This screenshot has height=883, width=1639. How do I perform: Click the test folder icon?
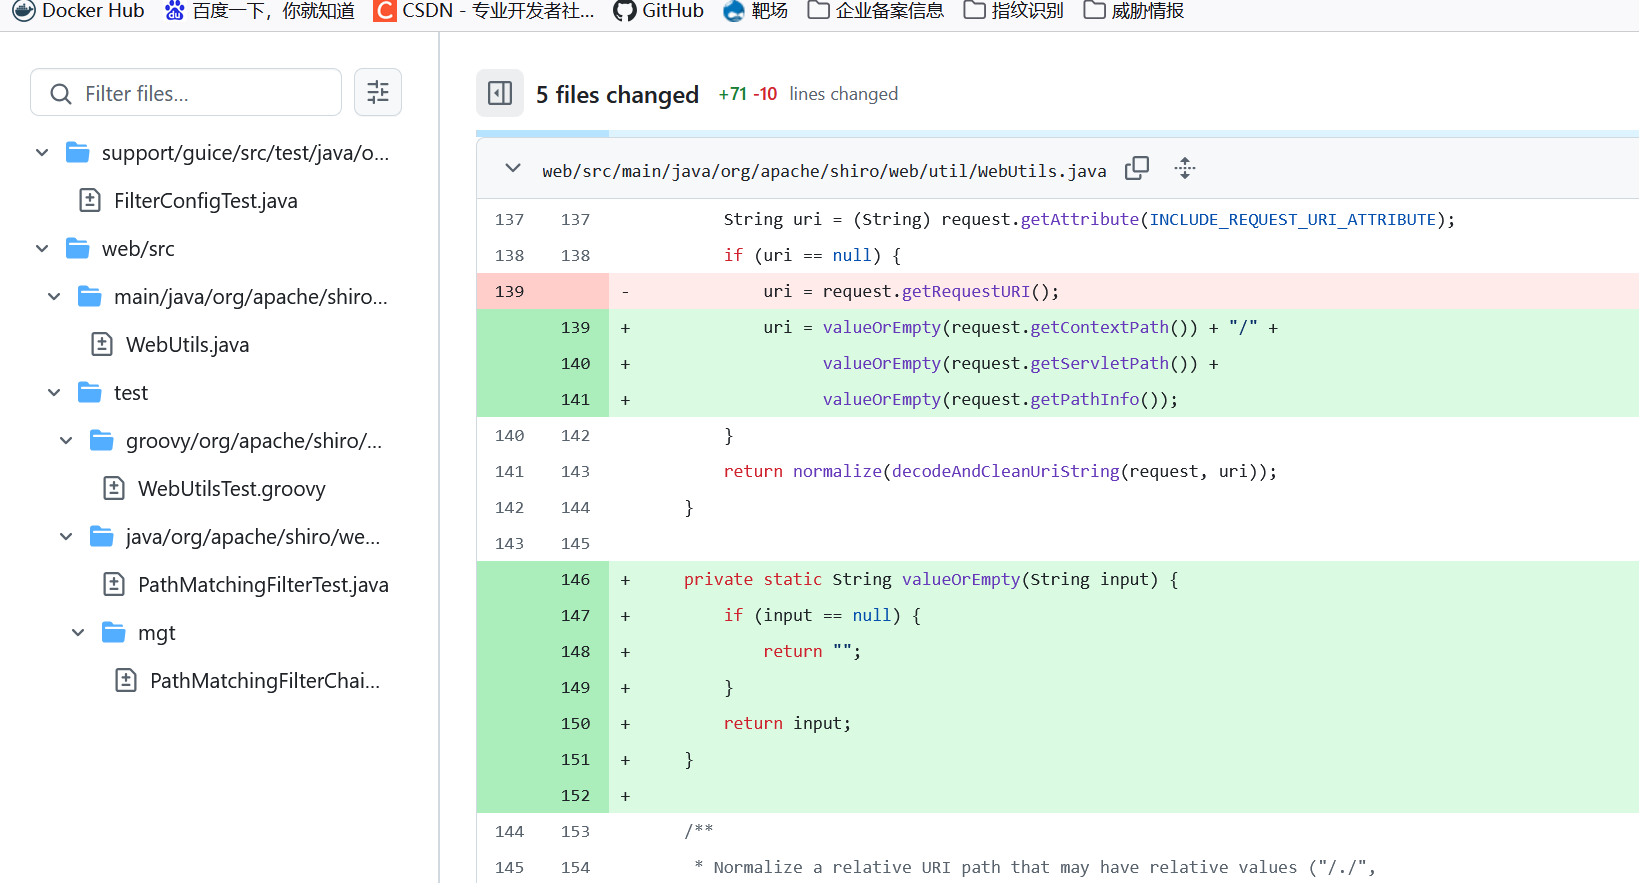(90, 392)
